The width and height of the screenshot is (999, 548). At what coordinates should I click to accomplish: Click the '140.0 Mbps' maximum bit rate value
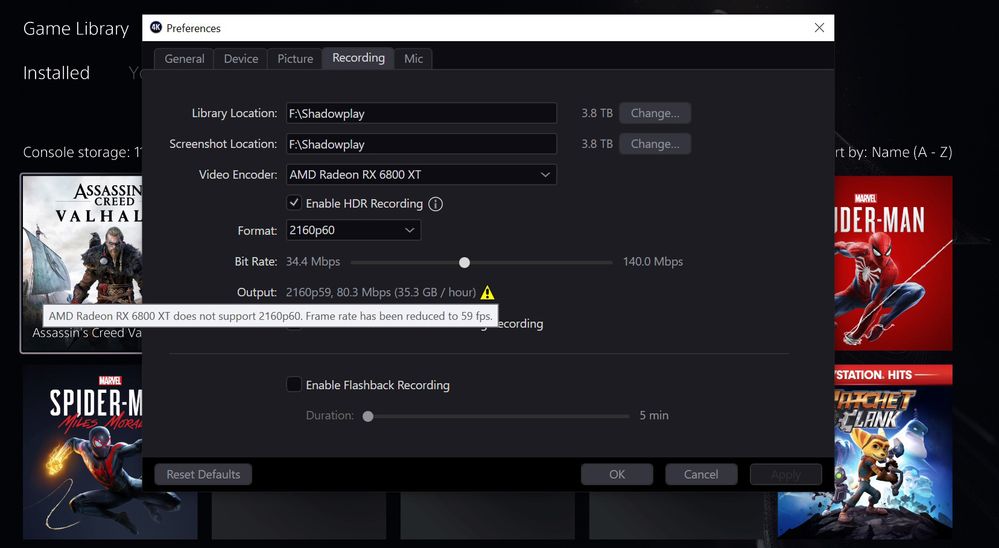652,262
